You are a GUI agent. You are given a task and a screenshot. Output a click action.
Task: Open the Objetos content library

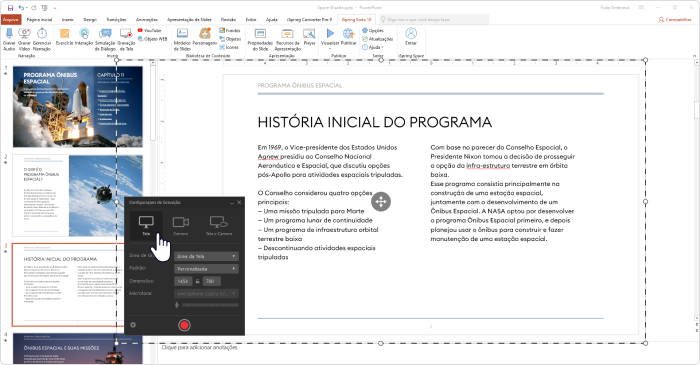(x=230, y=39)
